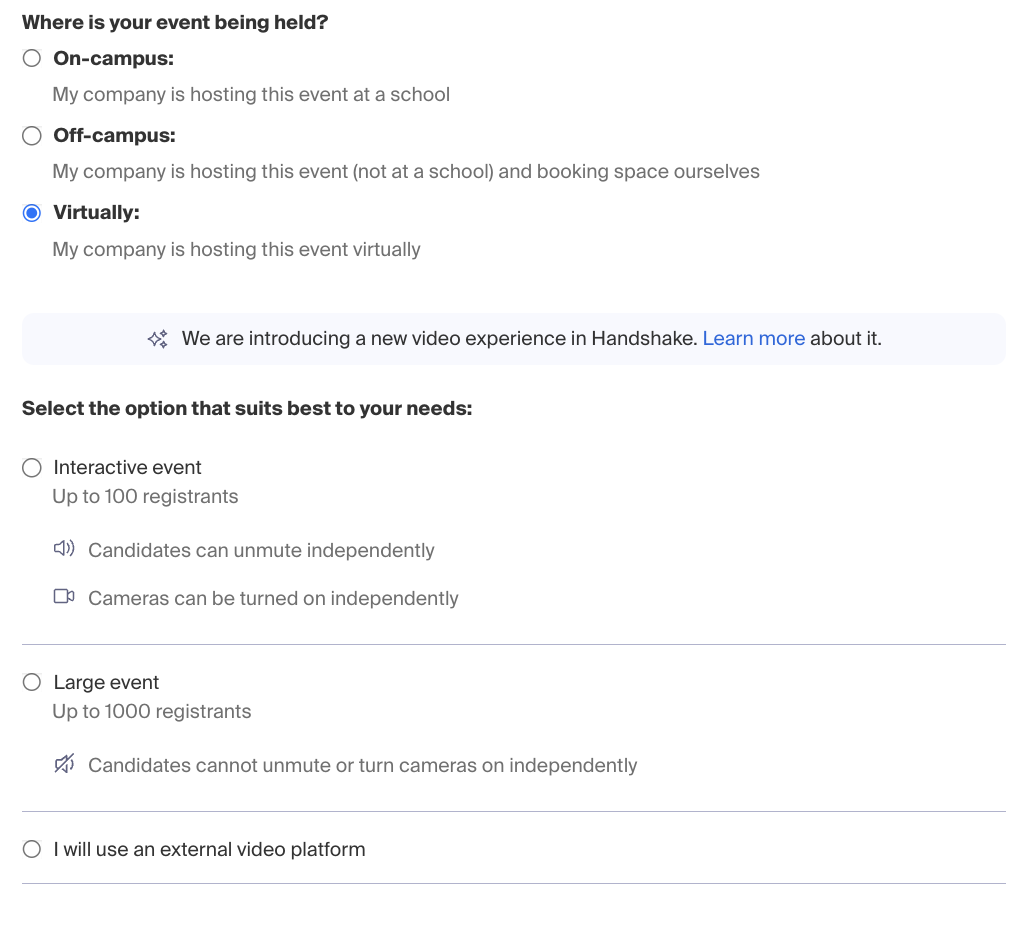Click the Off-campus label text
1022x944 pixels.
tap(115, 136)
